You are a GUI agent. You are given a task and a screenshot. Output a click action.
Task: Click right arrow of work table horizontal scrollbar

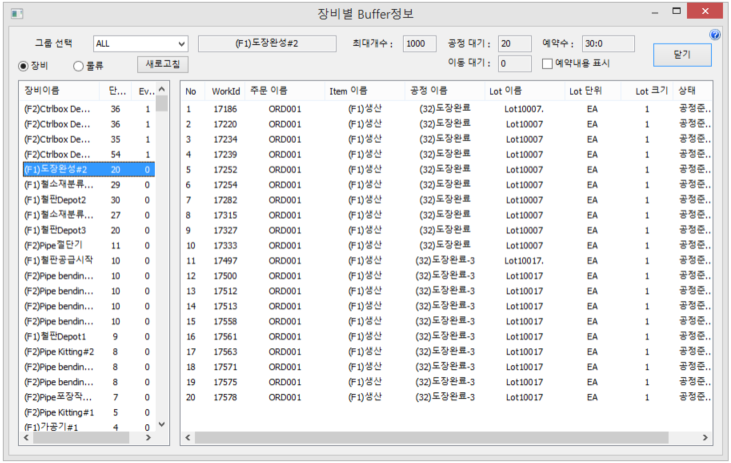[705, 438]
